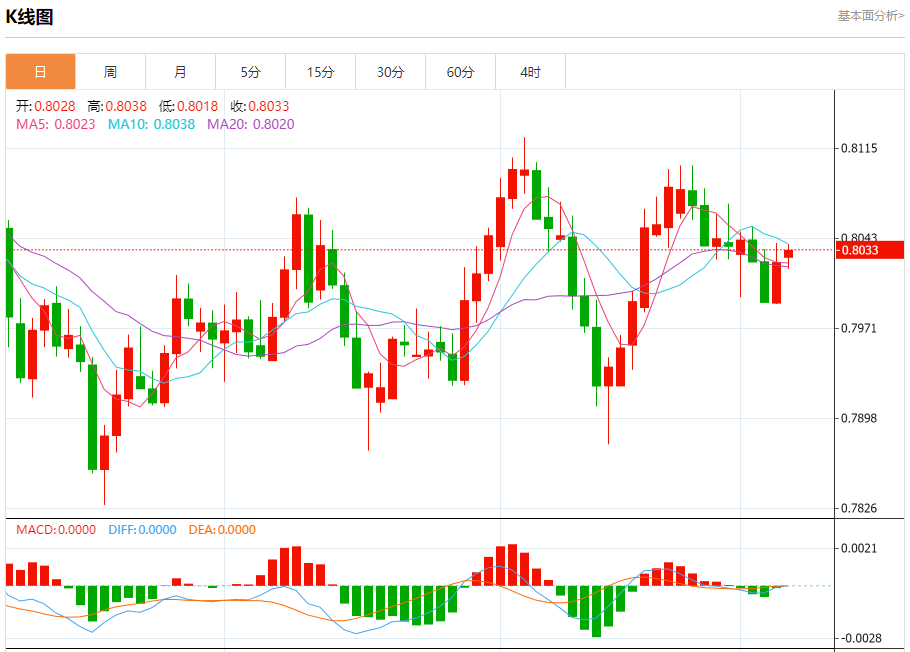Screen dimensions: 910x652
Task: Click the MA10: 0.8038 label
Action: 151,124
